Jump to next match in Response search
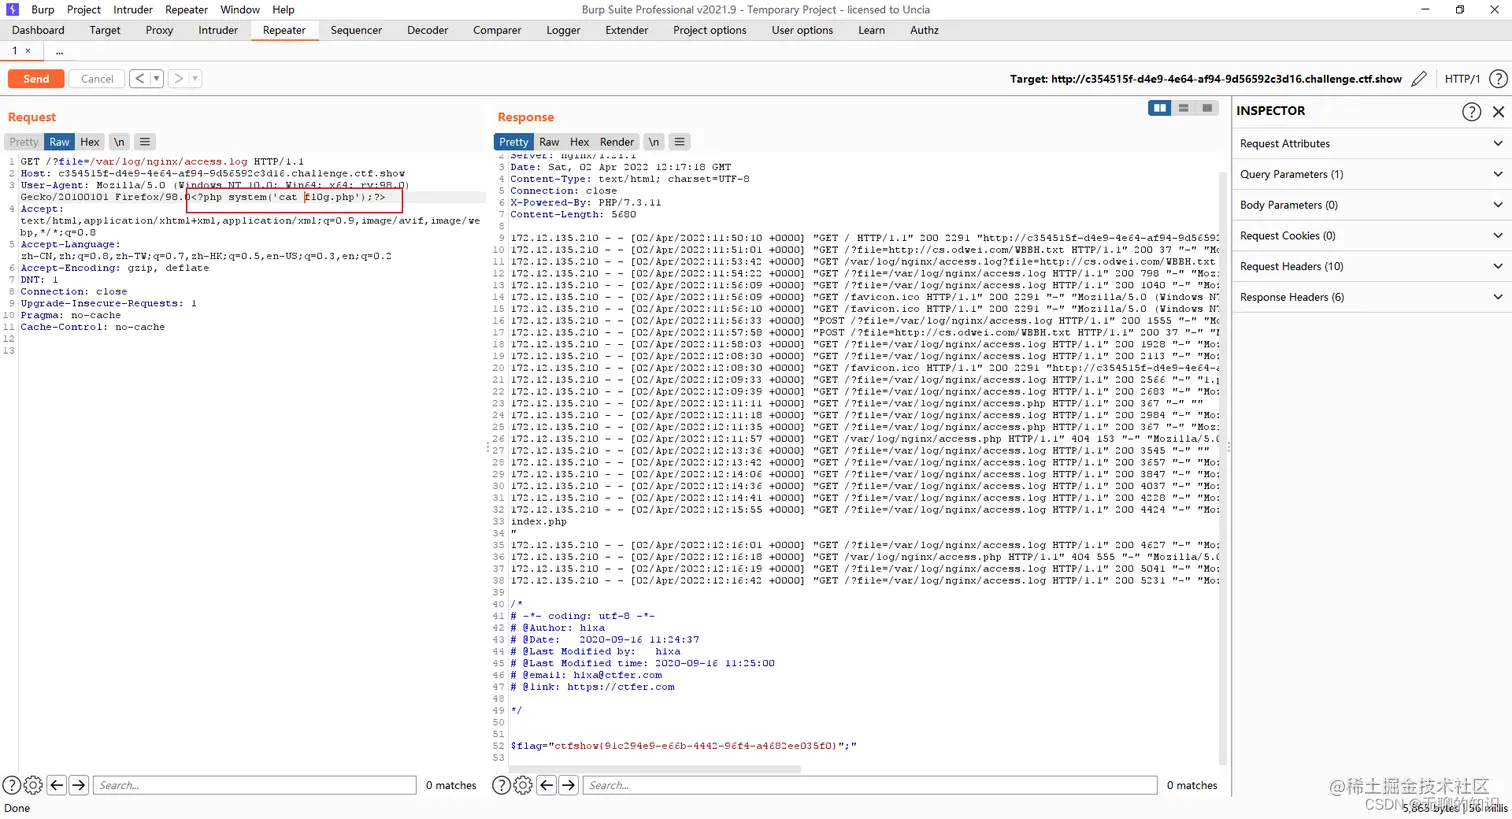1512x819 pixels. 569,786
